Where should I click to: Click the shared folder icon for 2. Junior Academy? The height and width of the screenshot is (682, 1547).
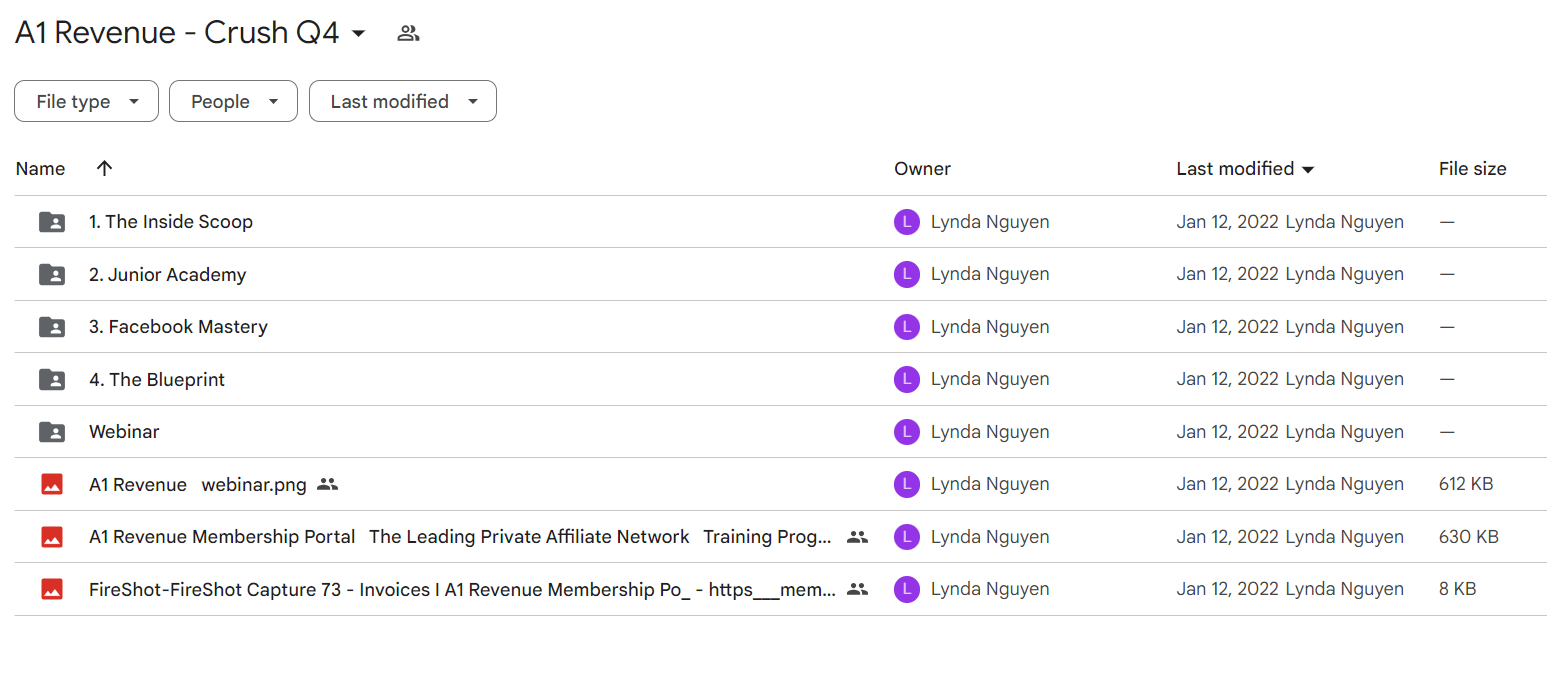pos(52,274)
